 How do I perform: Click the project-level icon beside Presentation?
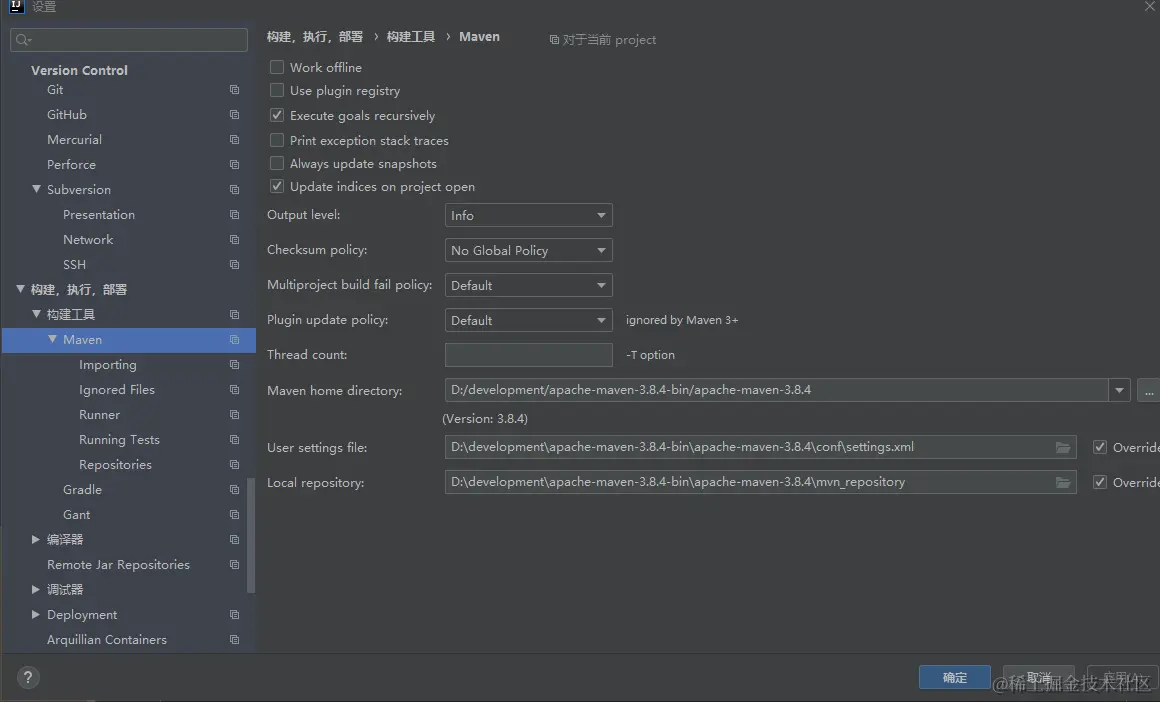coord(235,215)
